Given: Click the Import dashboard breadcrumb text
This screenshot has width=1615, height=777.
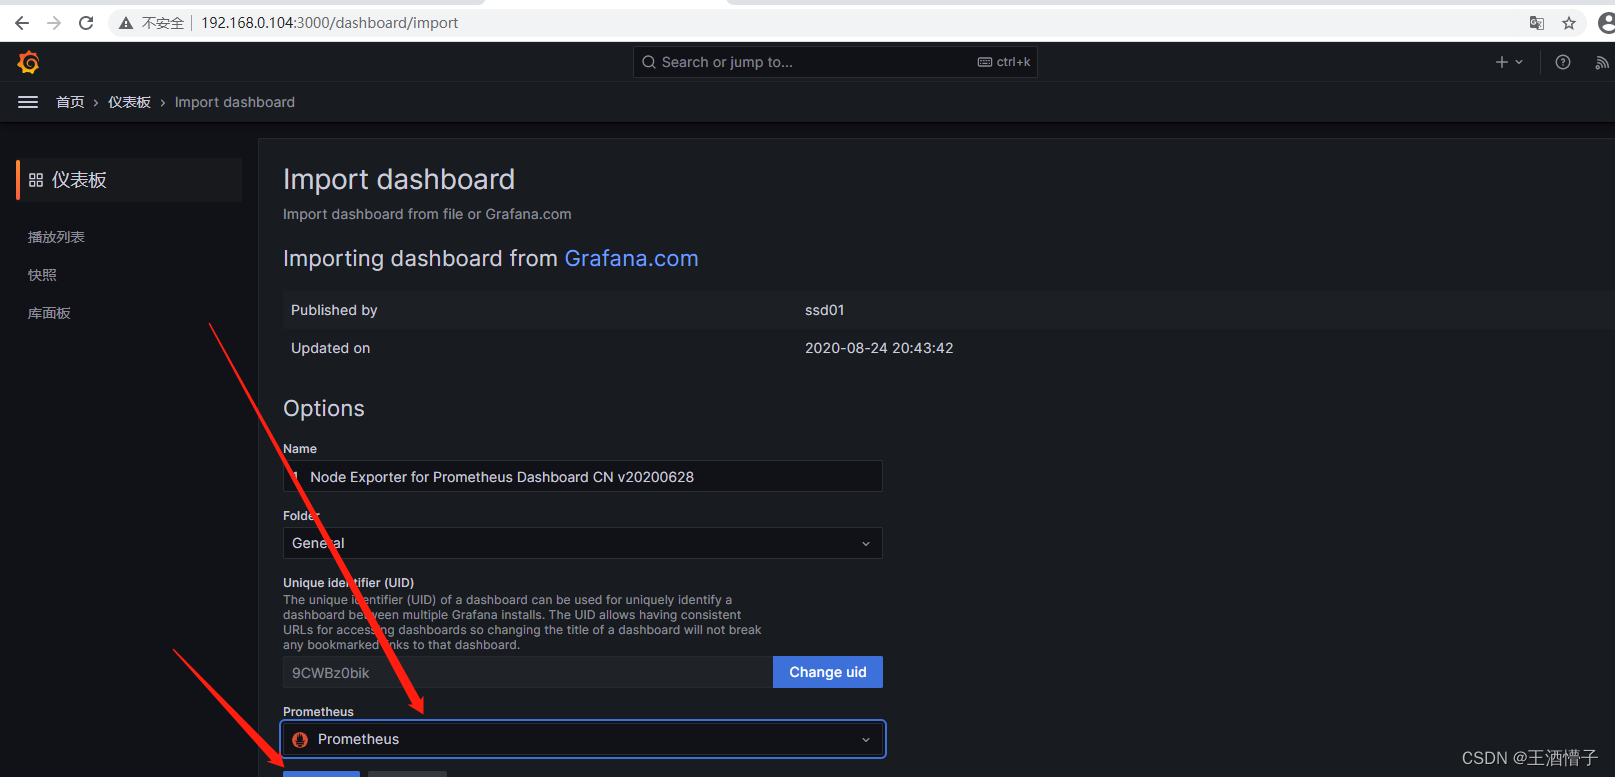Looking at the screenshot, I should 235,102.
